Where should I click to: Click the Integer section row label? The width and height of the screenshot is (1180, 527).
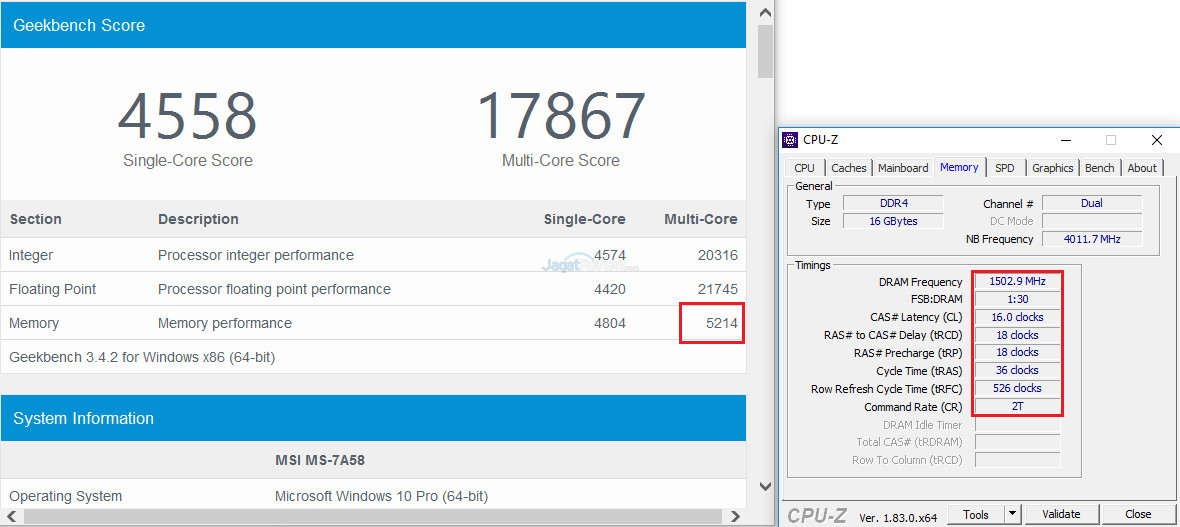coord(31,255)
